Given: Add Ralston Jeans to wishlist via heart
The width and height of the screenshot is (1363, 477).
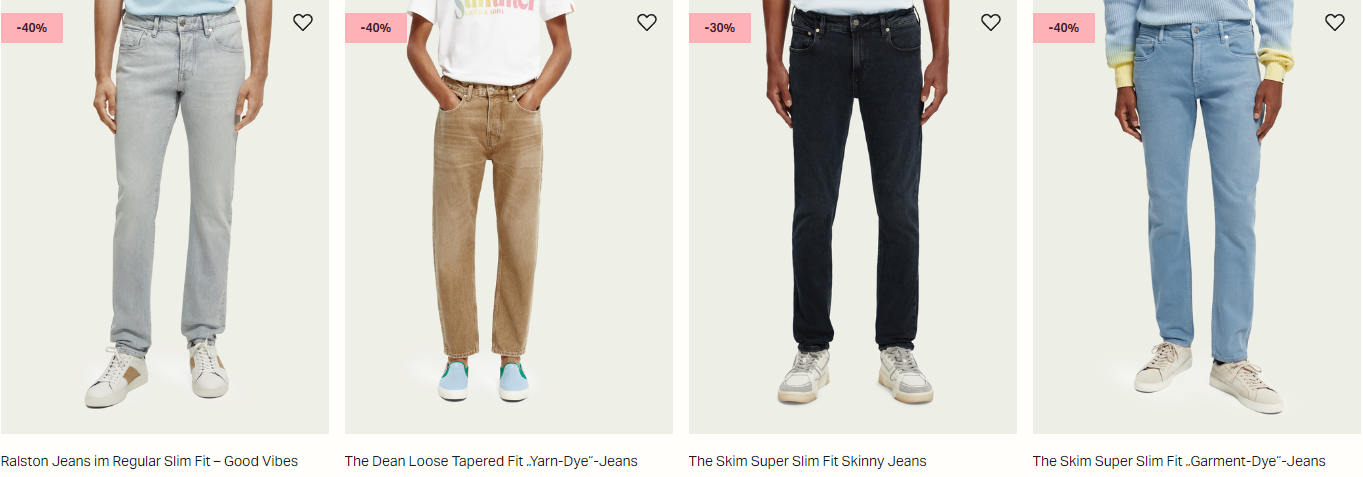Looking at the screenshot, I should click(x=303, y=22).
